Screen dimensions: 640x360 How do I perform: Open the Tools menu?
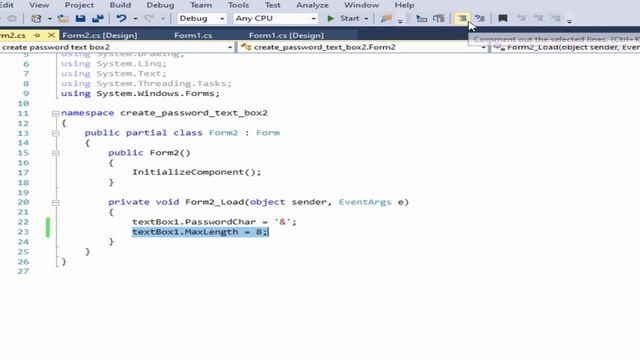(238, 5)
